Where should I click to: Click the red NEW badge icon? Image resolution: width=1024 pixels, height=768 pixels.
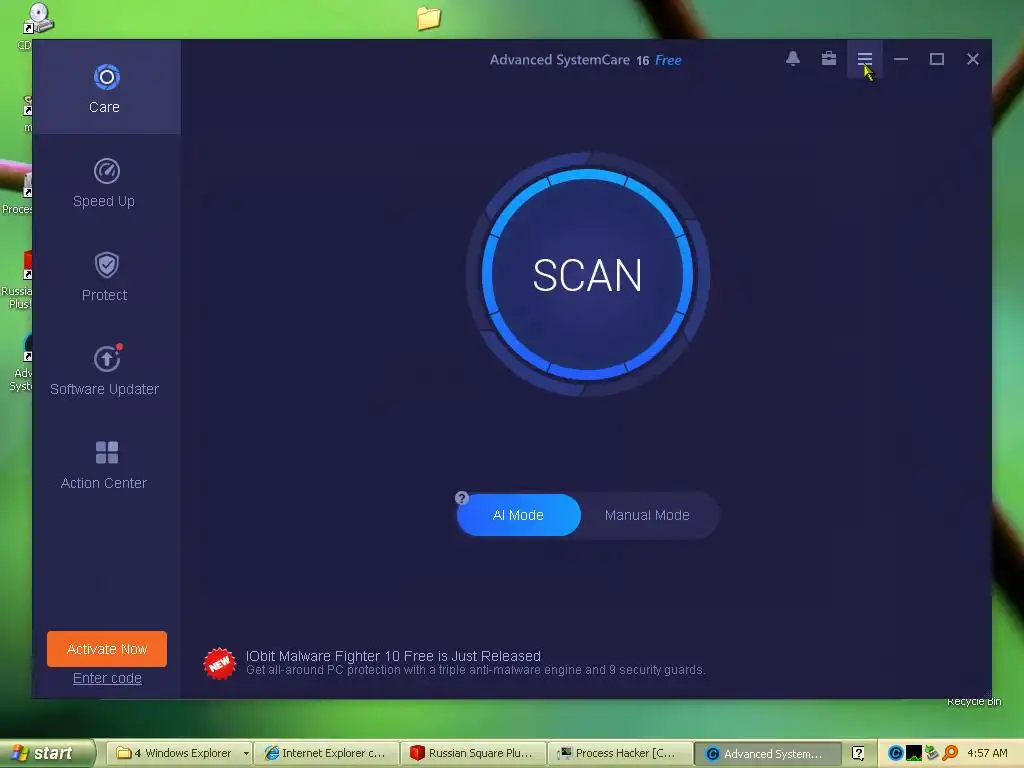coord(219,664)
